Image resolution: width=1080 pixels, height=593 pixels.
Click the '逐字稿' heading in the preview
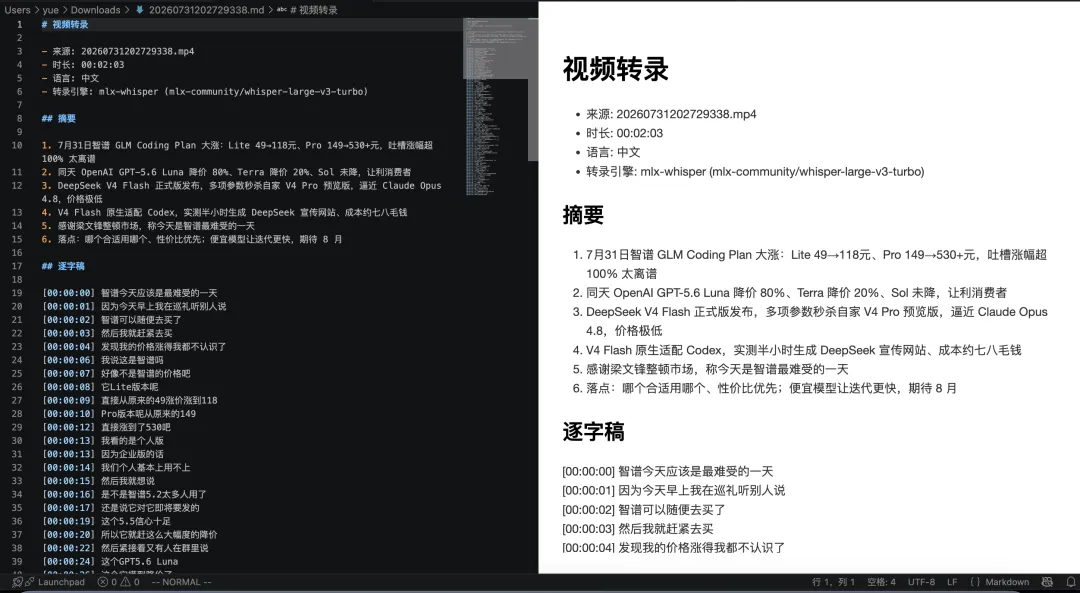[x=594, y=432]
